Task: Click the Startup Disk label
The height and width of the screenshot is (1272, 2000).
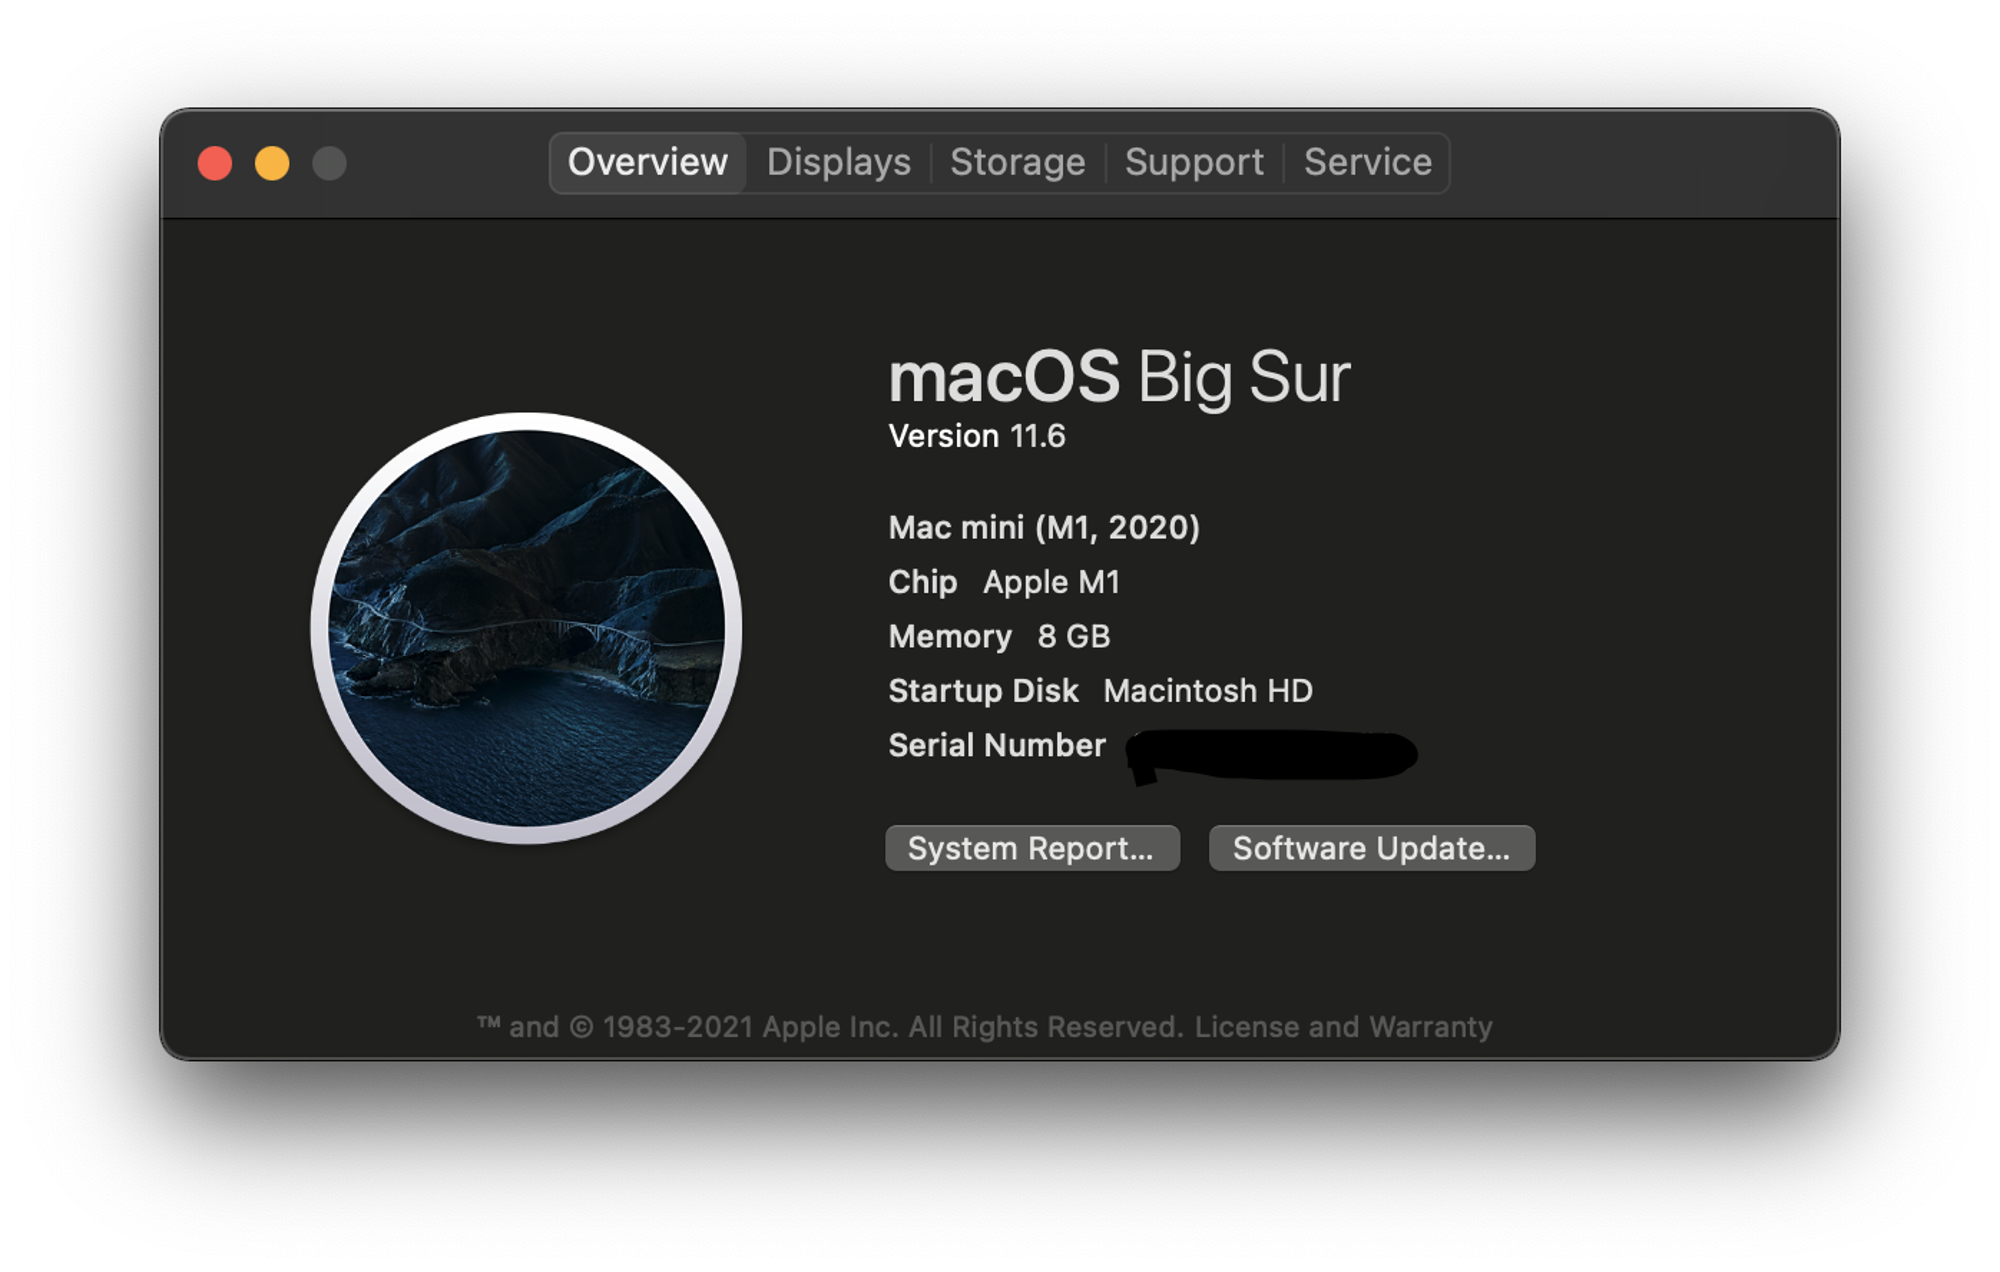Action: (x=984, y=691)
